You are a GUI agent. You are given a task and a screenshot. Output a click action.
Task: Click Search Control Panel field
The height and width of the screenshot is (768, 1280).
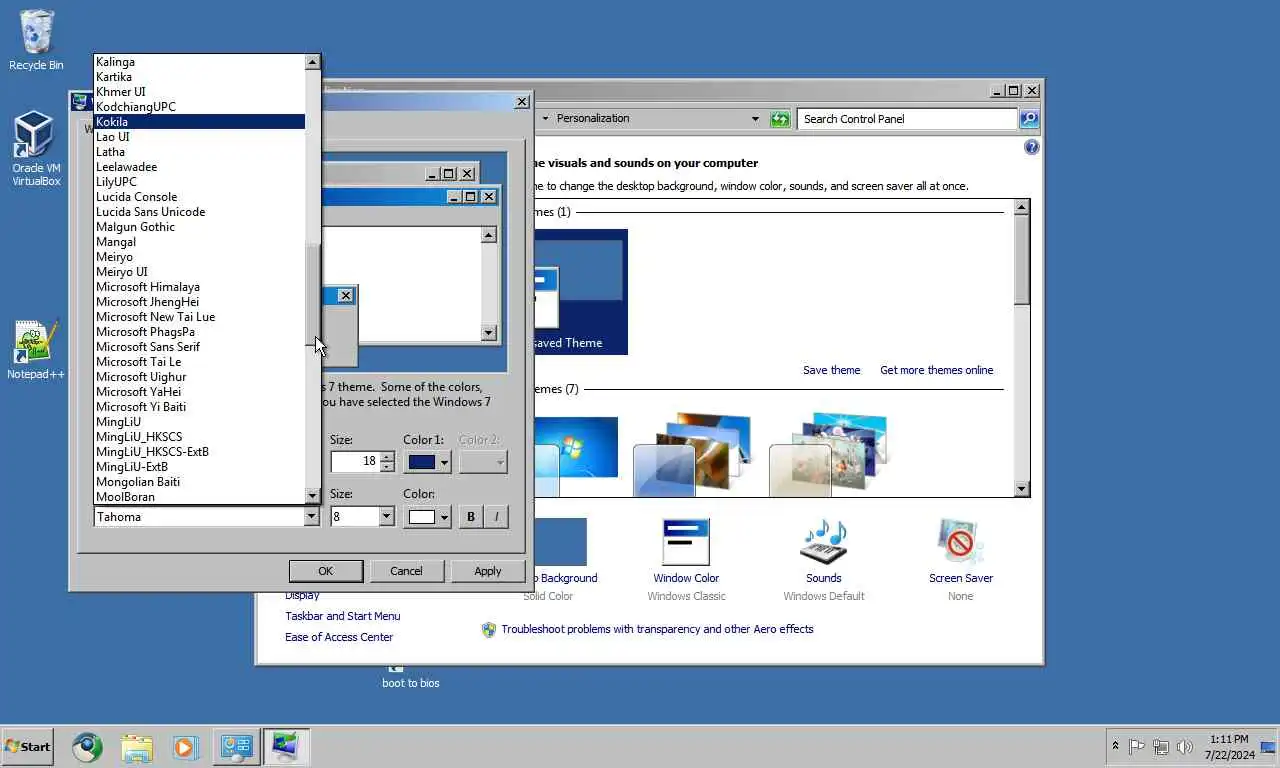(908, 119)
